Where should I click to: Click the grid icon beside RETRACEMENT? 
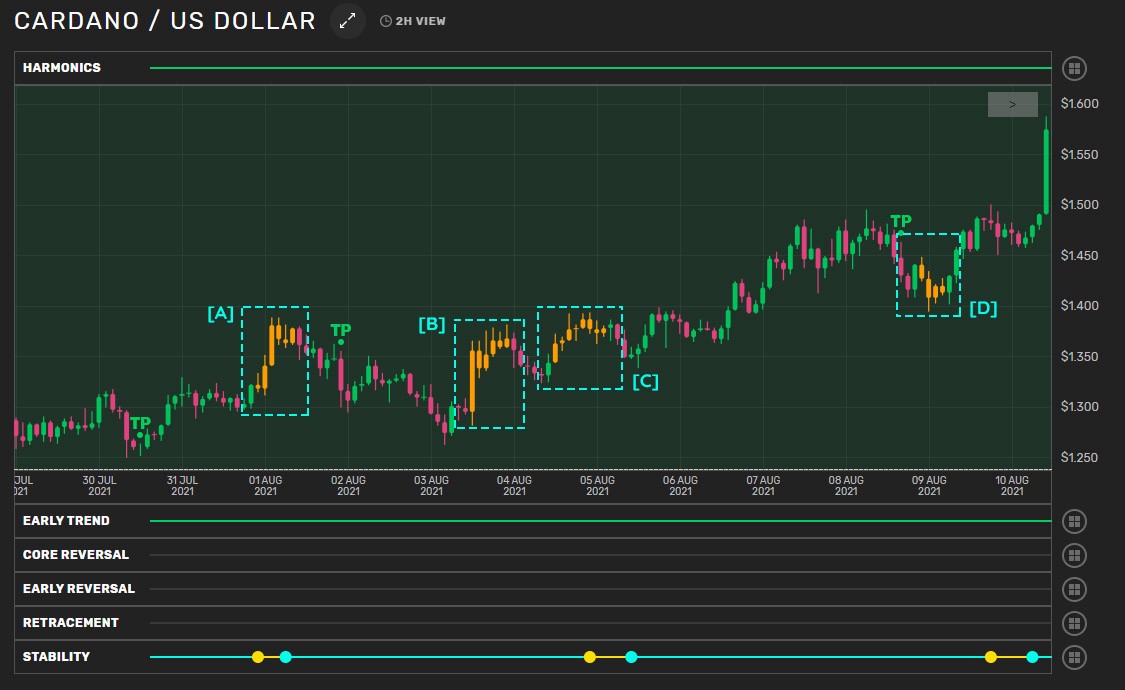point(1074,623)
